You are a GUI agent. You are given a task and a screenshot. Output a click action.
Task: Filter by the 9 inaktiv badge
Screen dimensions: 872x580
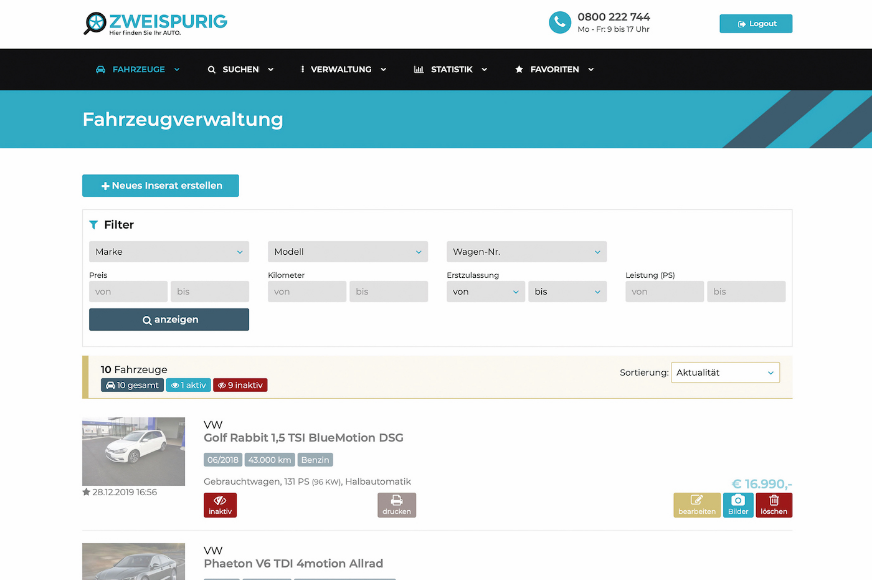click(x=240, y=385)
